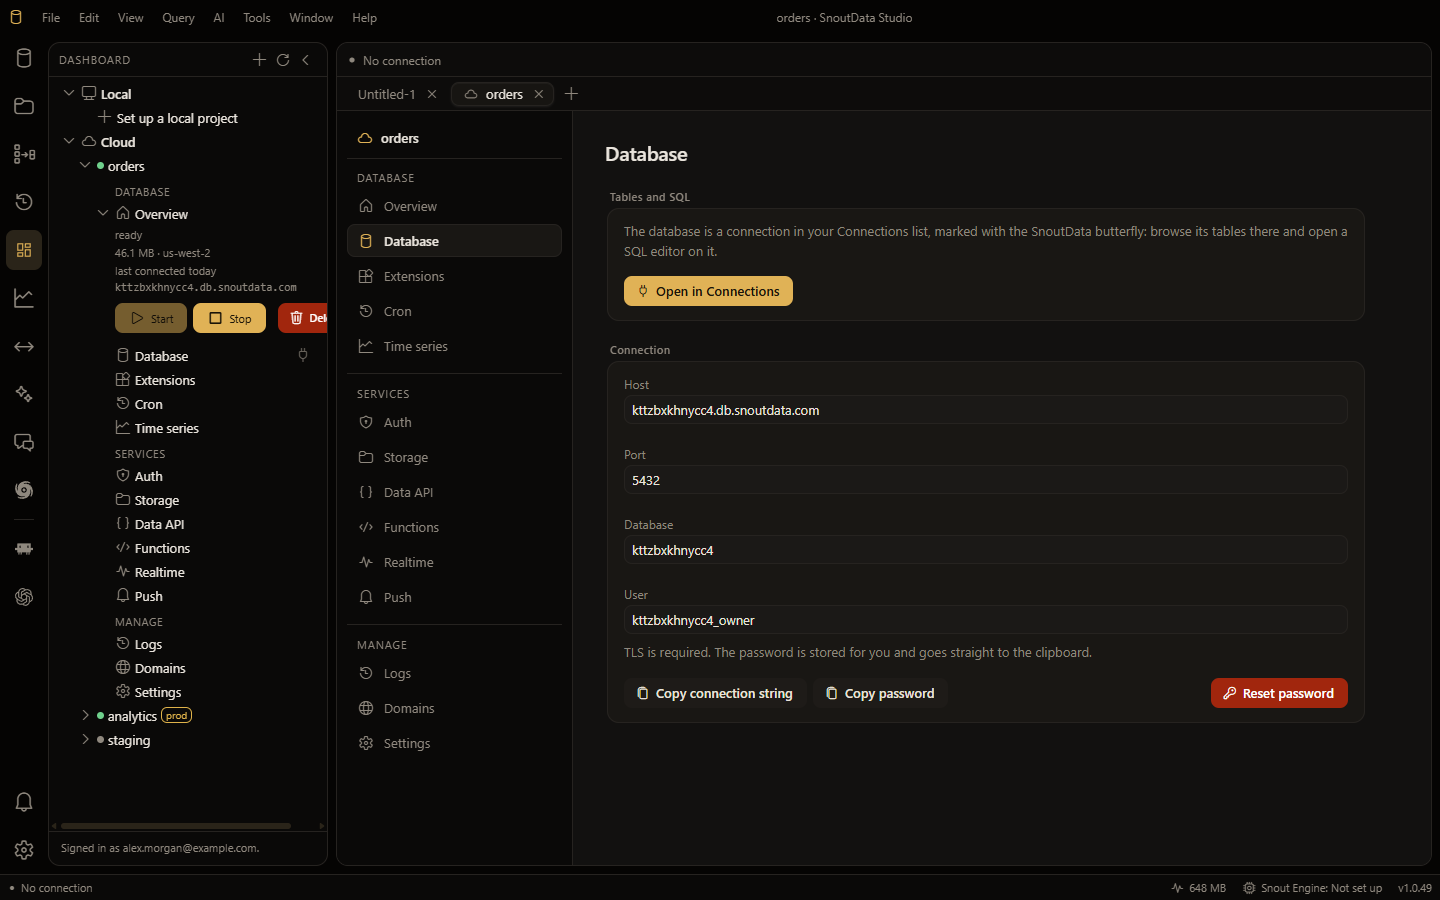Open the data transfer arrows icon
This screenshot has height=900, width=1440.
click(x=24, y=346)
